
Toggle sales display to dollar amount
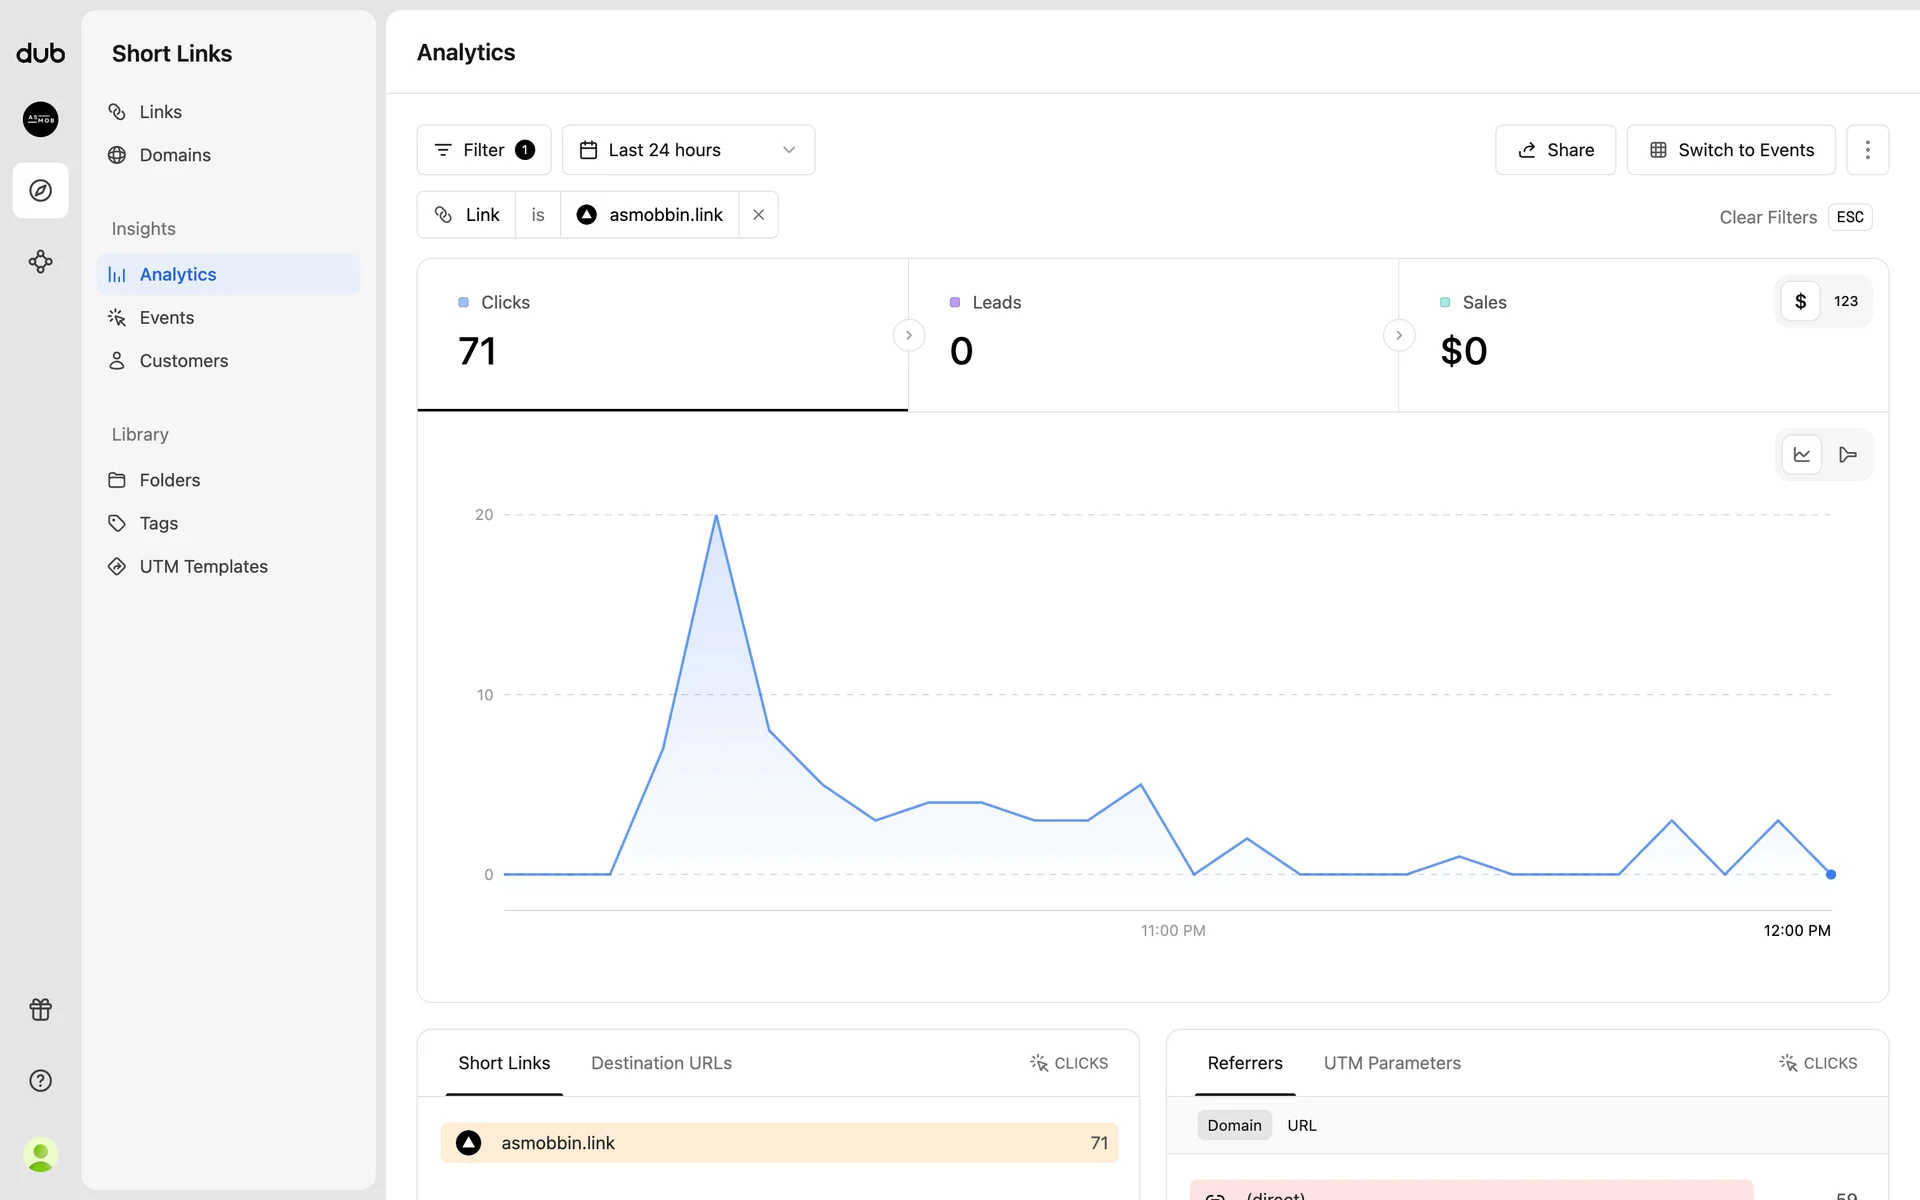(x=1800, y=301)
